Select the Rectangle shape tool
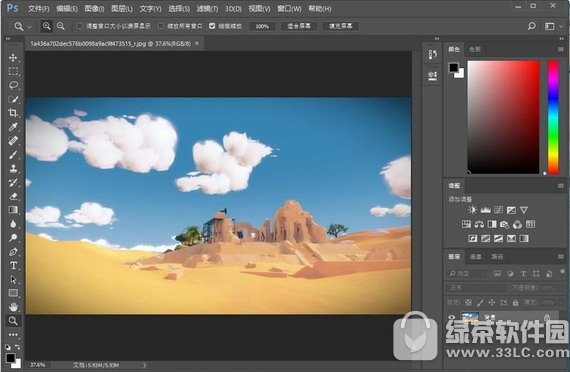 click(x=13, y=293)
